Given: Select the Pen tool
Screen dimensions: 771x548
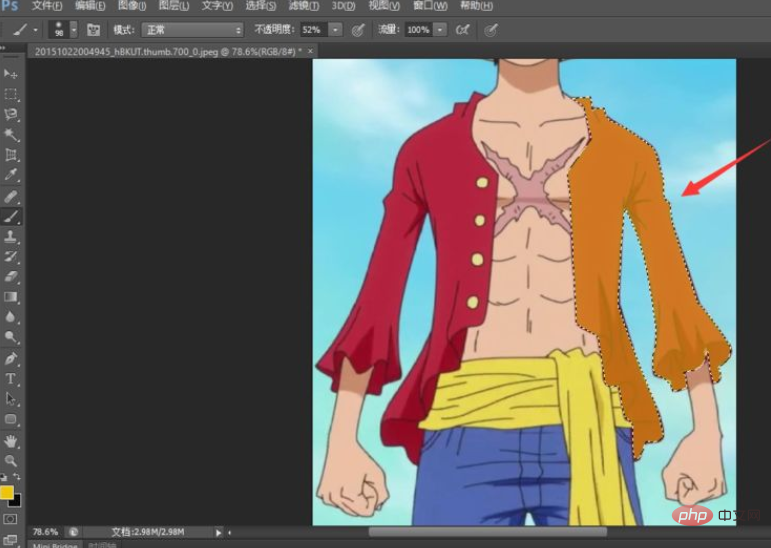Looking at the screenshot, I should tap(11, 359).
